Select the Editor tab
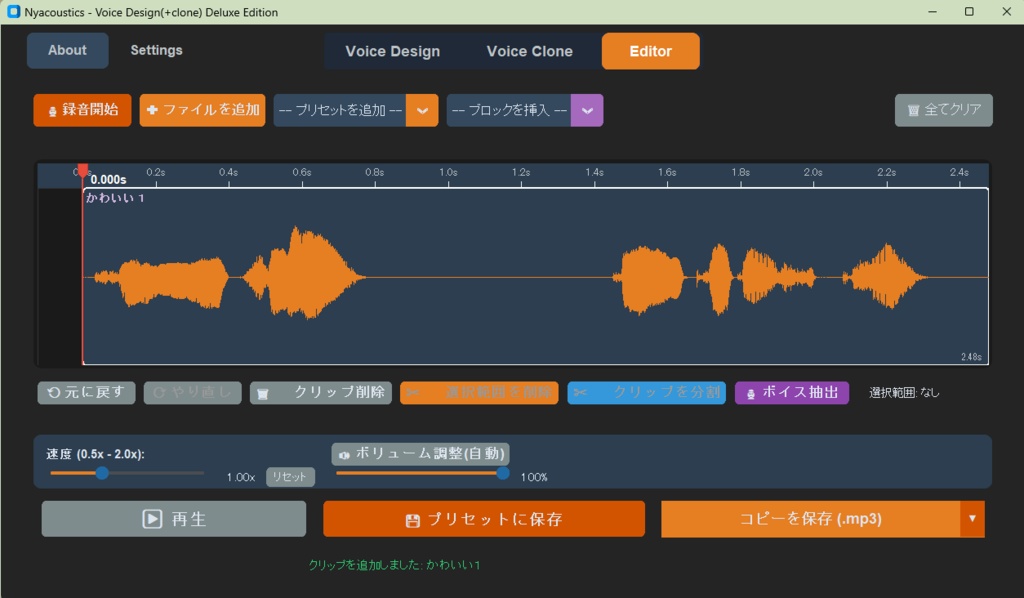1024x598 pixels. (x=650, y=51)
